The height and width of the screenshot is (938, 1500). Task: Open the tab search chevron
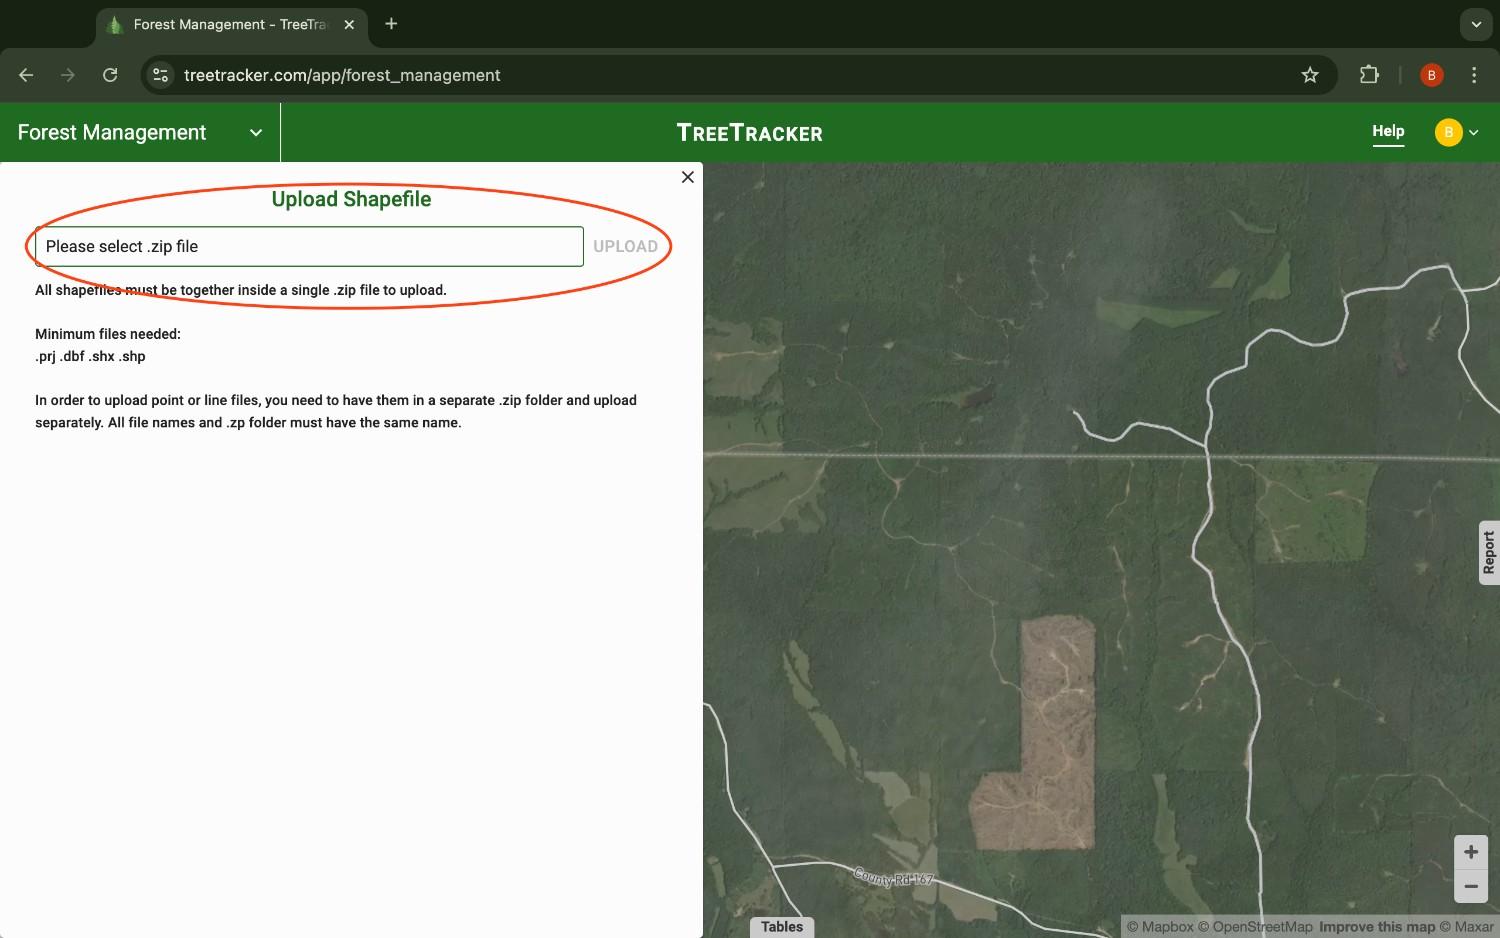(x=1475, y=24)
